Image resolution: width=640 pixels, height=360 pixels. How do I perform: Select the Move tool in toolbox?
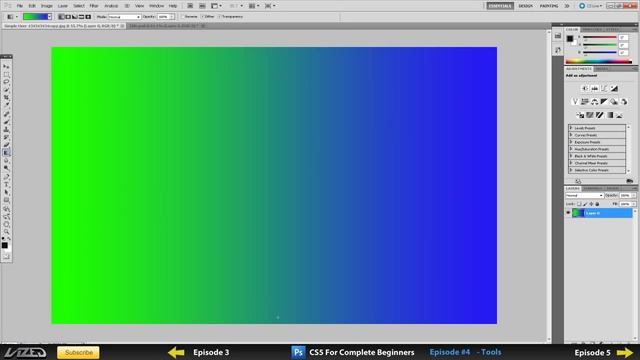(x=6, y=67)
